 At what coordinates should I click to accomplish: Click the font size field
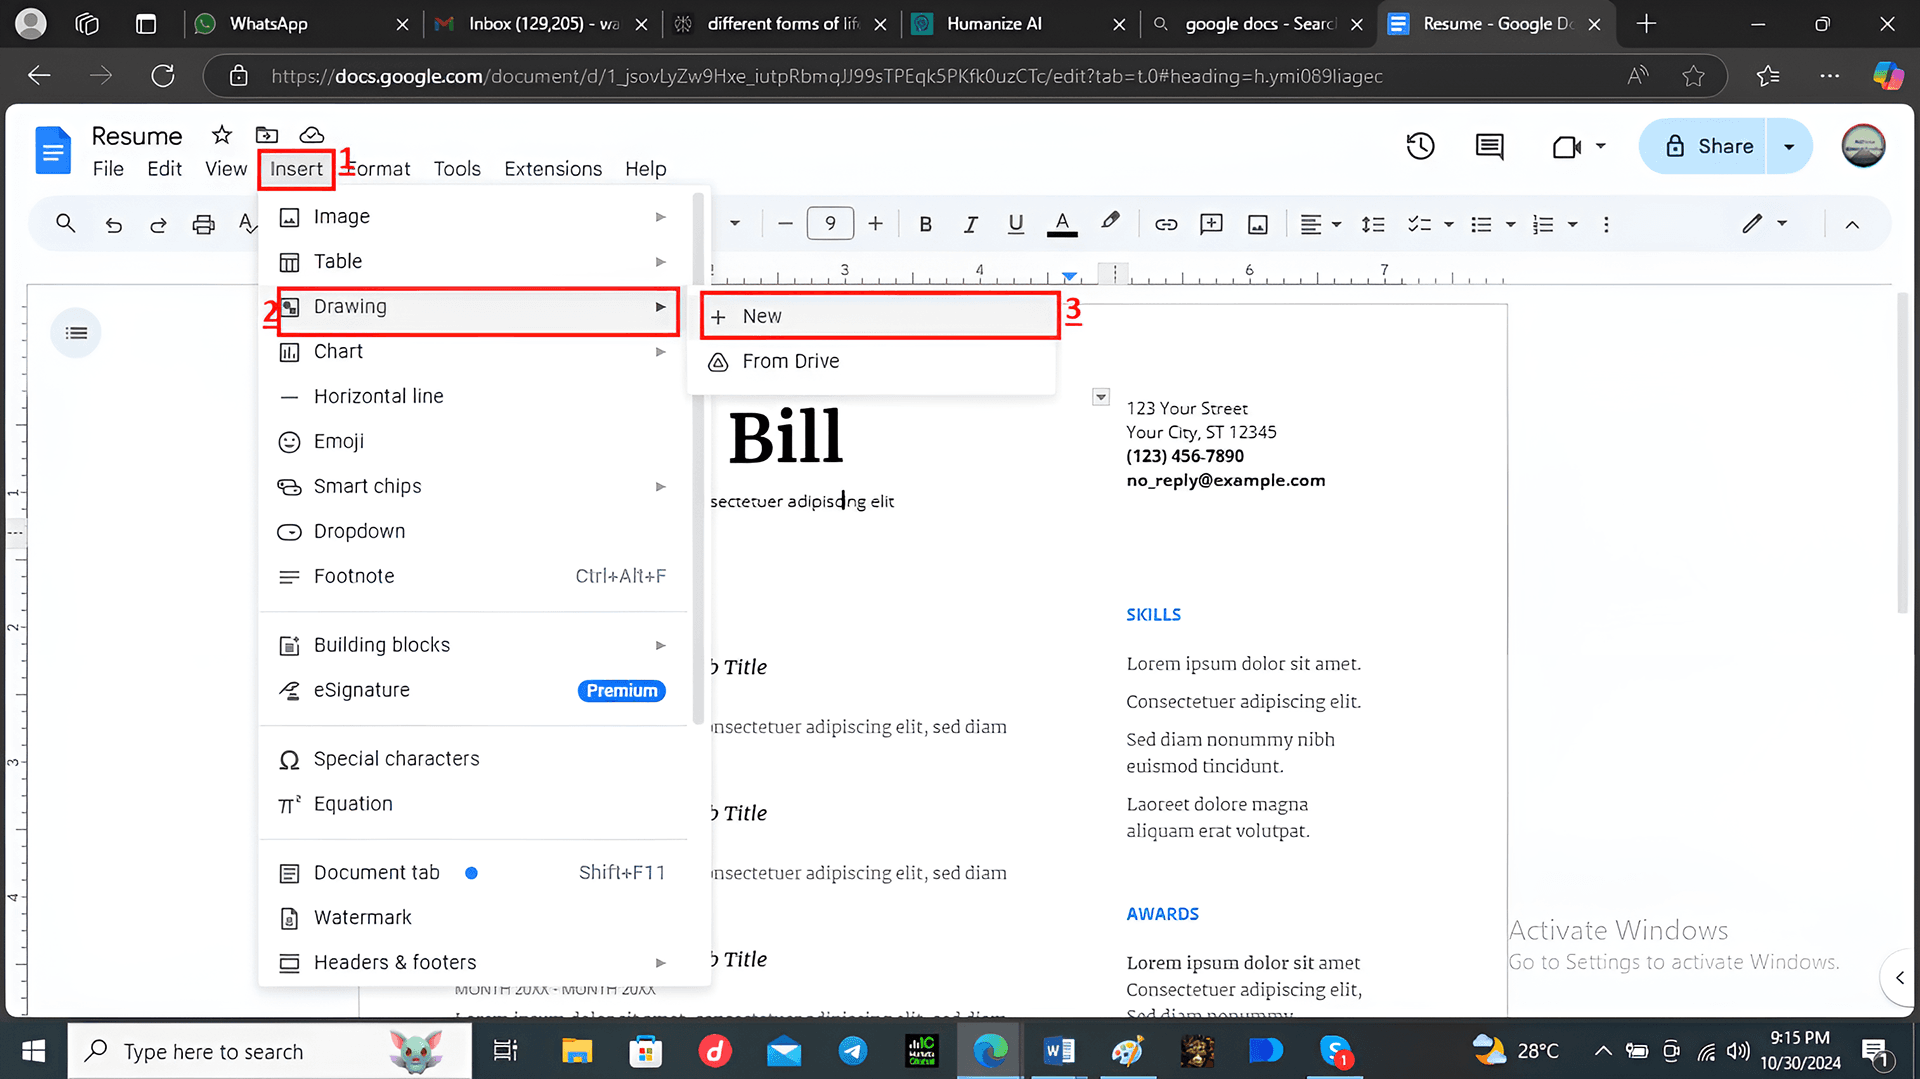point(830,224)
